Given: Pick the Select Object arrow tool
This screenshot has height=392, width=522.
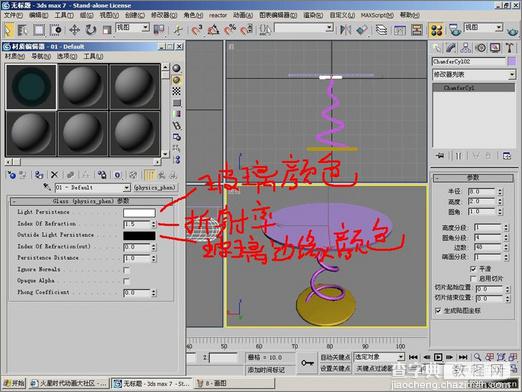Looking at the screenshot, I should [x=8, y=30].
